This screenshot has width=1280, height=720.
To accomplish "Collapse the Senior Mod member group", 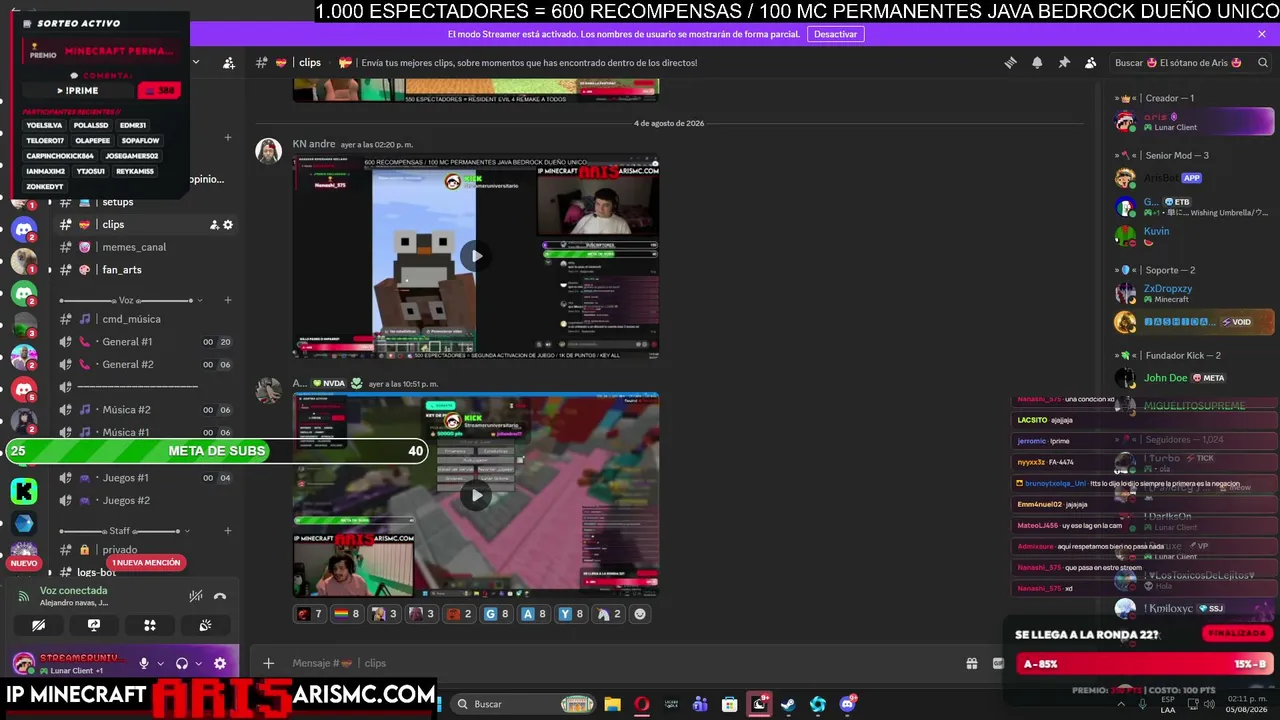I will (1164, 155).
